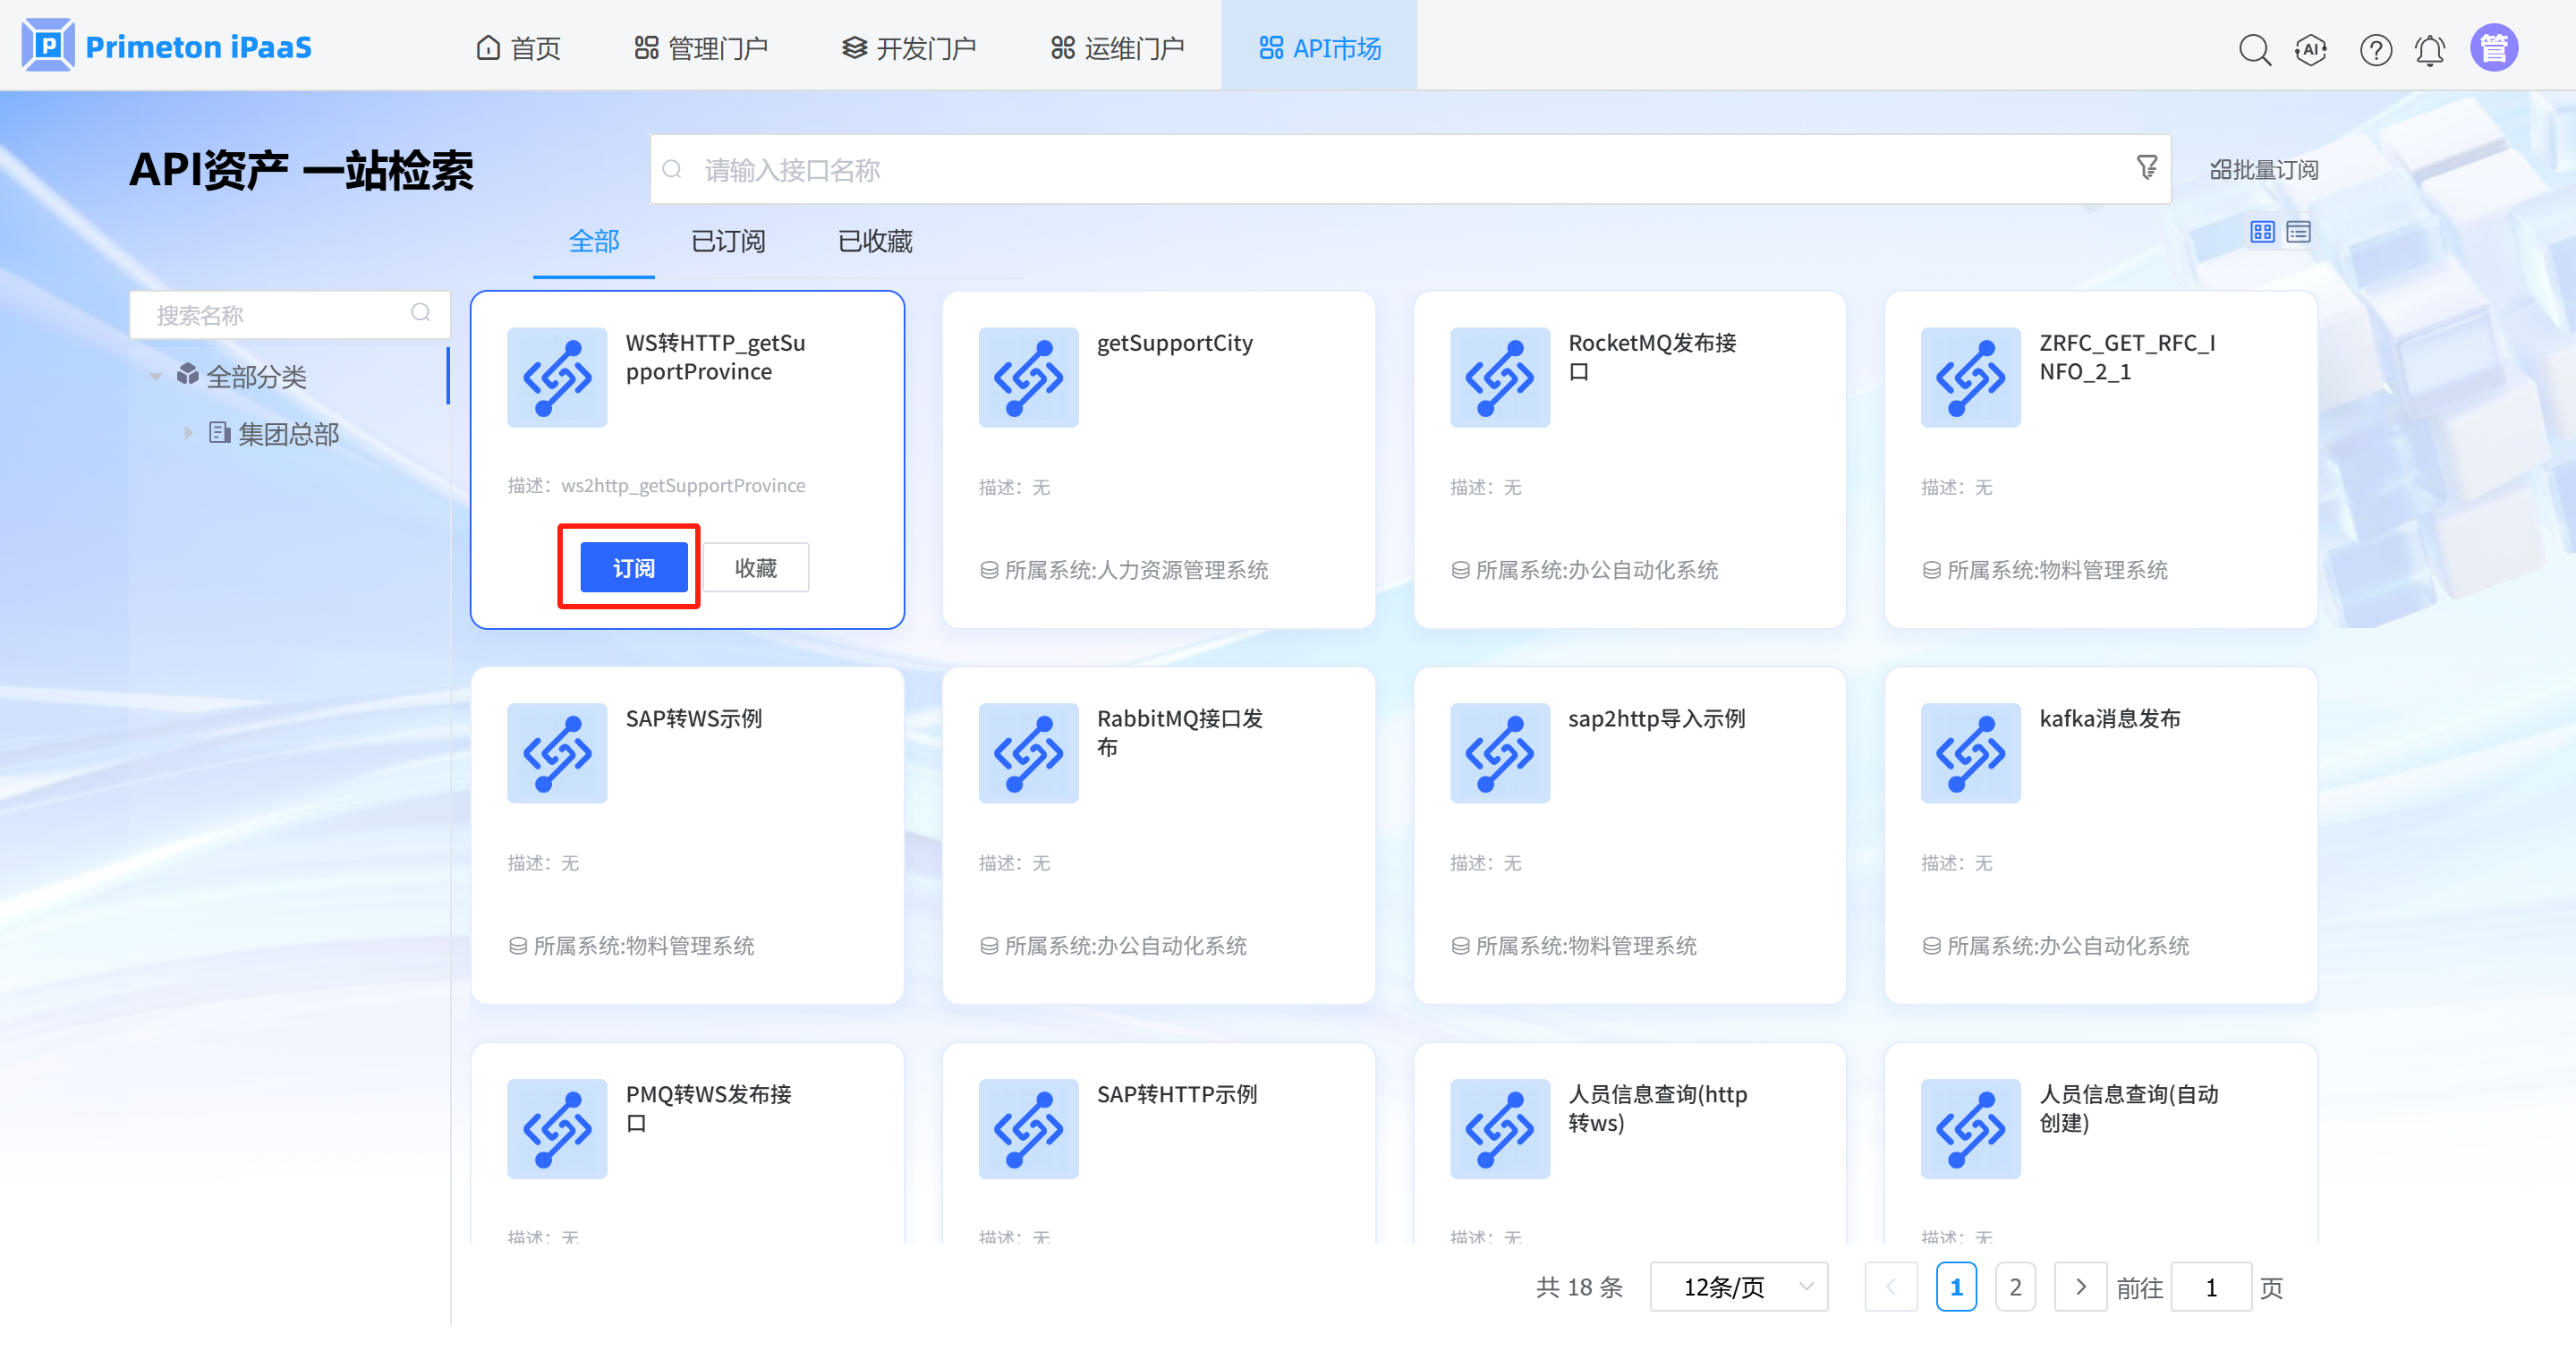This screenshot has height=1368, width=2576.
Task: Go to page 2 of results
Action: point(2015,1287)
